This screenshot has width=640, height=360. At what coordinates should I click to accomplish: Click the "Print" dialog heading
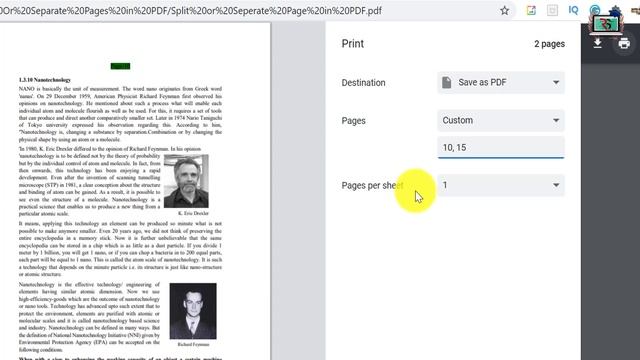[x=353, y=44]
